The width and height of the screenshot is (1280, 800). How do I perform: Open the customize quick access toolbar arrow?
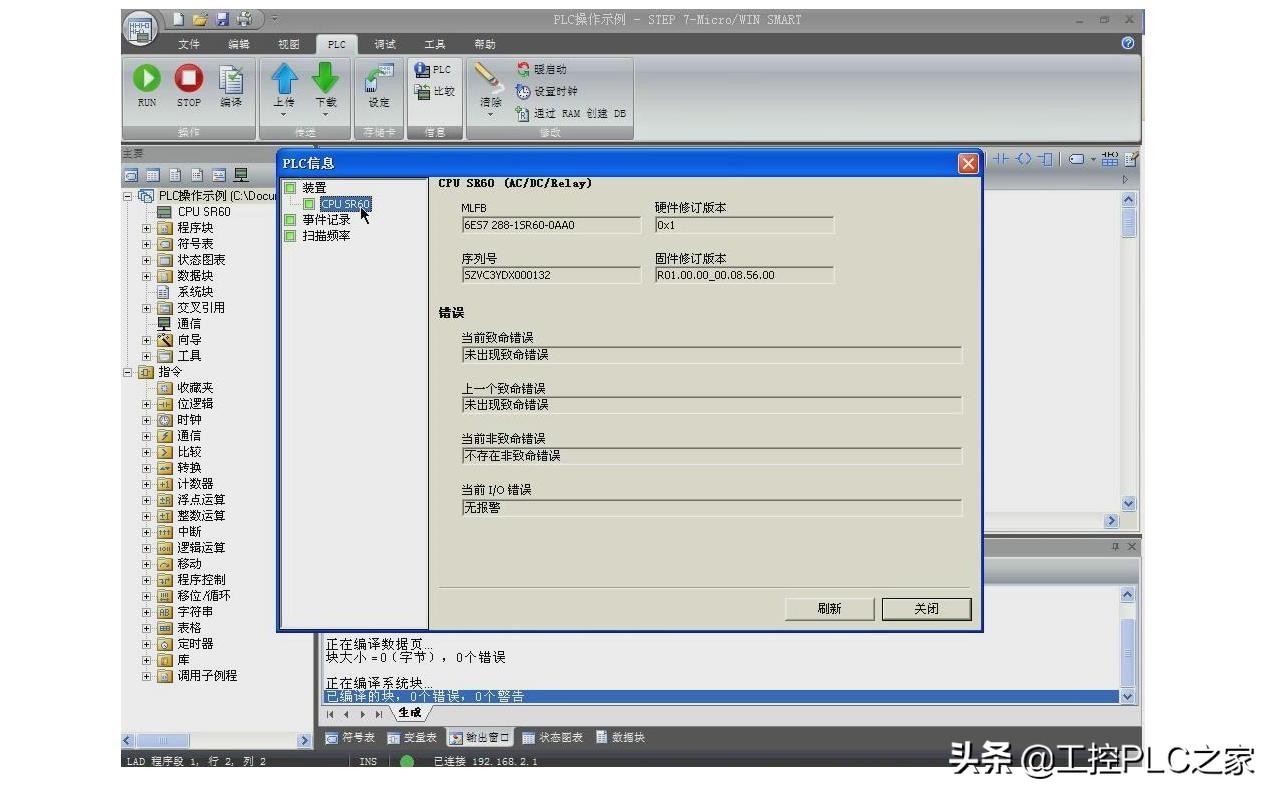(x=275, y=19)
